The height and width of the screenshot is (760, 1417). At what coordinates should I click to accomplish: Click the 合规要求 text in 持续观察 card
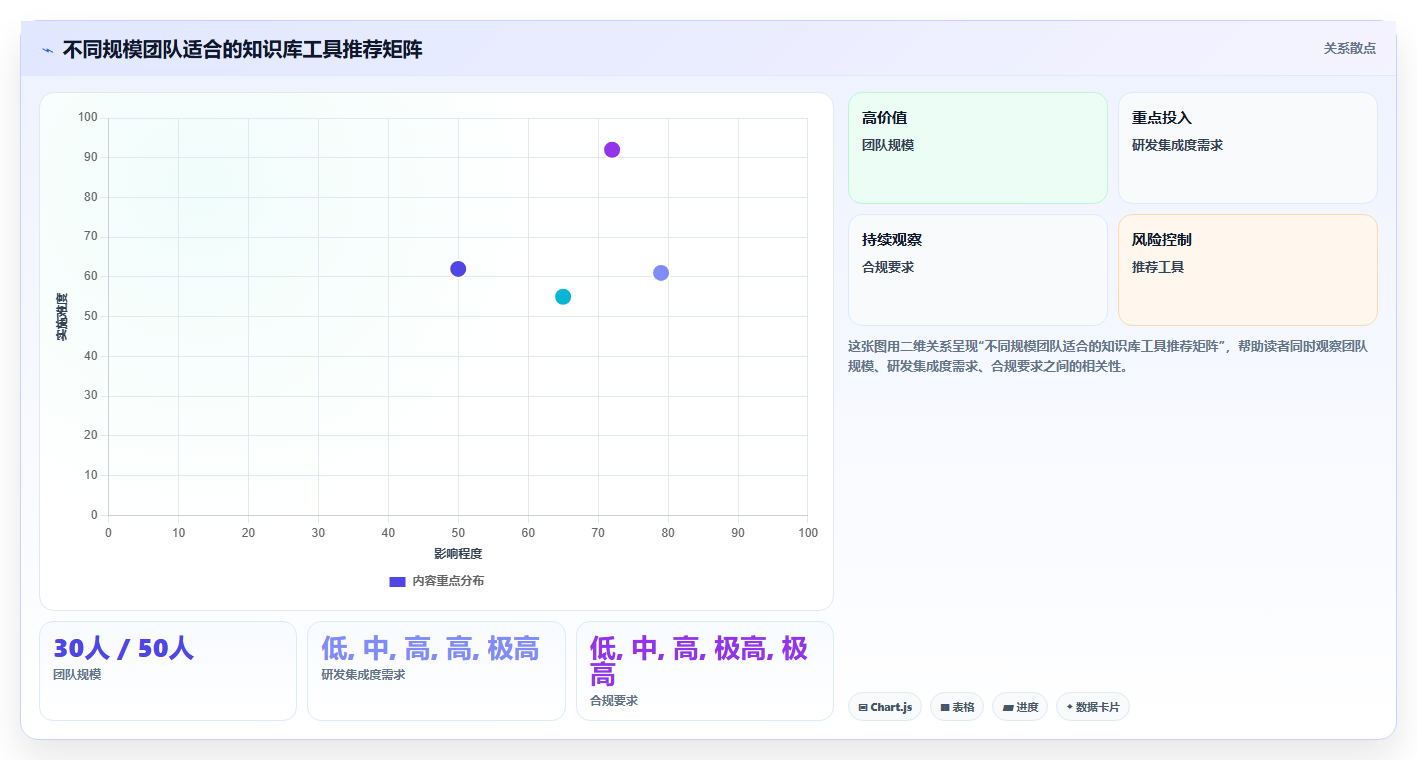888,267
